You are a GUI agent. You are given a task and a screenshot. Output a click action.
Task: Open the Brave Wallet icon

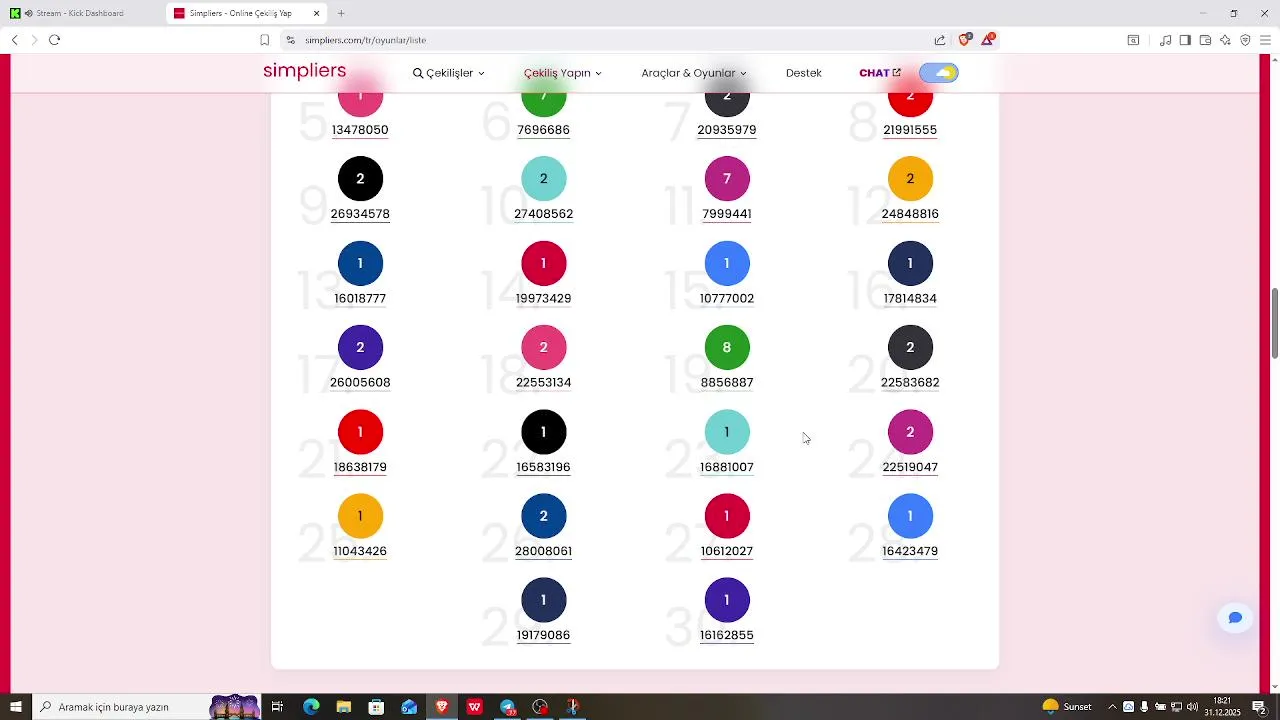(x=1205, y=40)
